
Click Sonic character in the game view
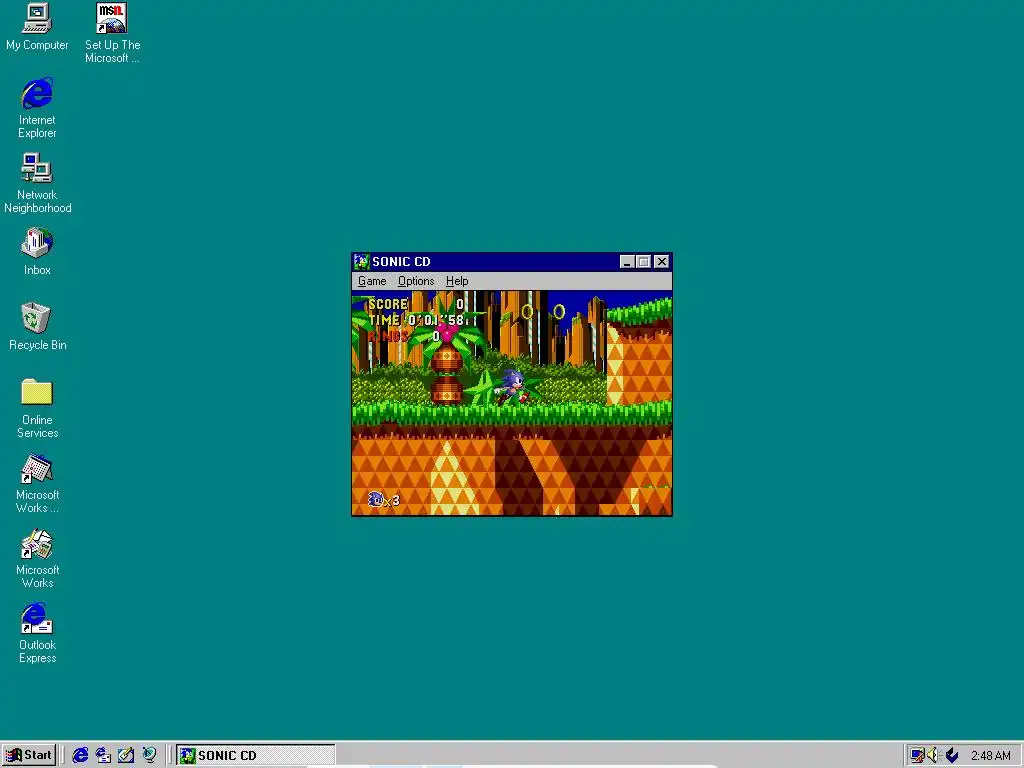(511, 387)
